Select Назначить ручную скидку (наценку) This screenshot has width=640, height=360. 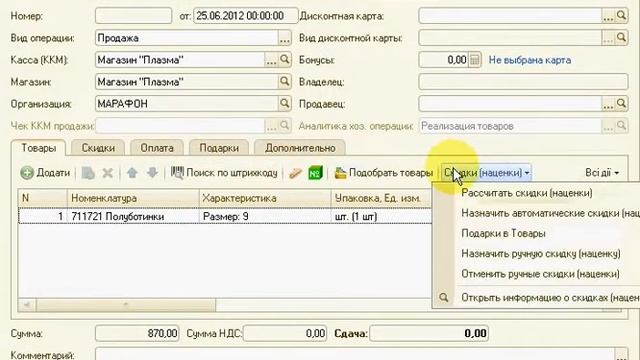coord(541,253)
